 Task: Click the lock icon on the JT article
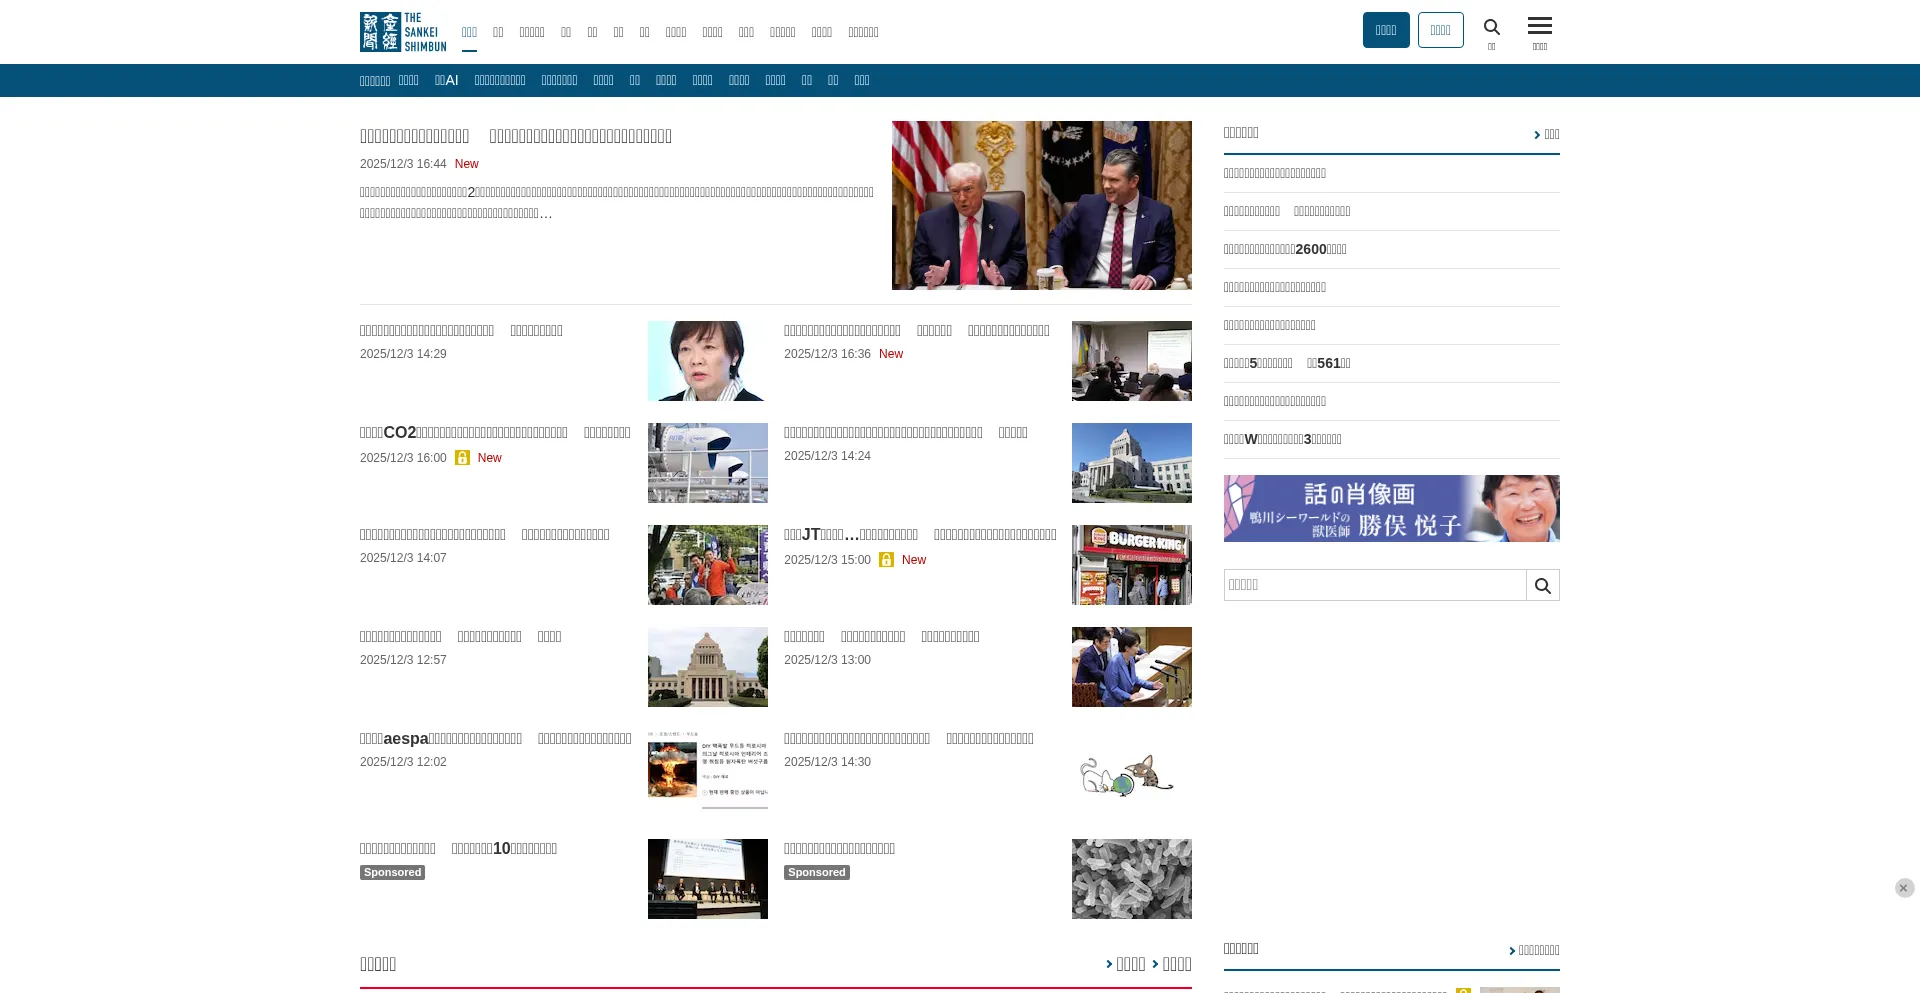coord(886,560)
